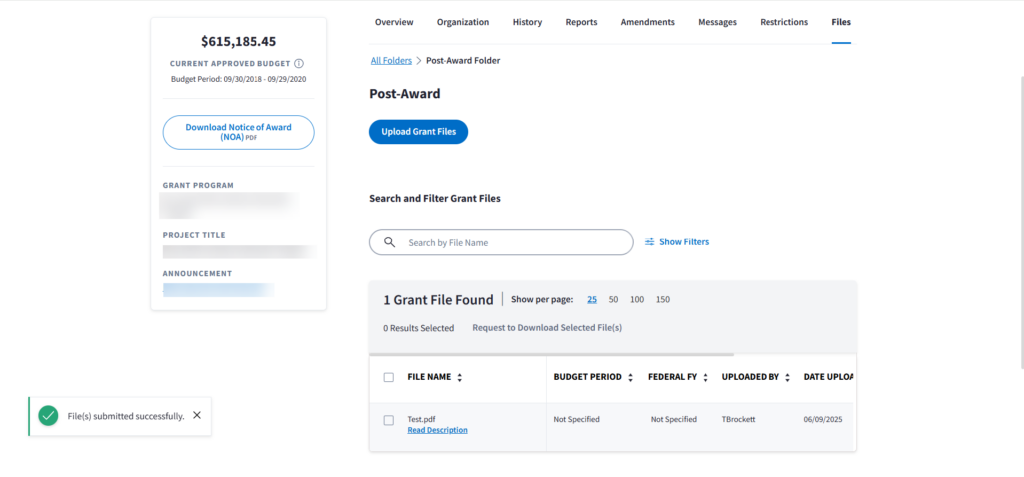Viewport: 1024px width, 477px height.
Task: Click the horizontal table scrollbar
Action: (551, 354)
